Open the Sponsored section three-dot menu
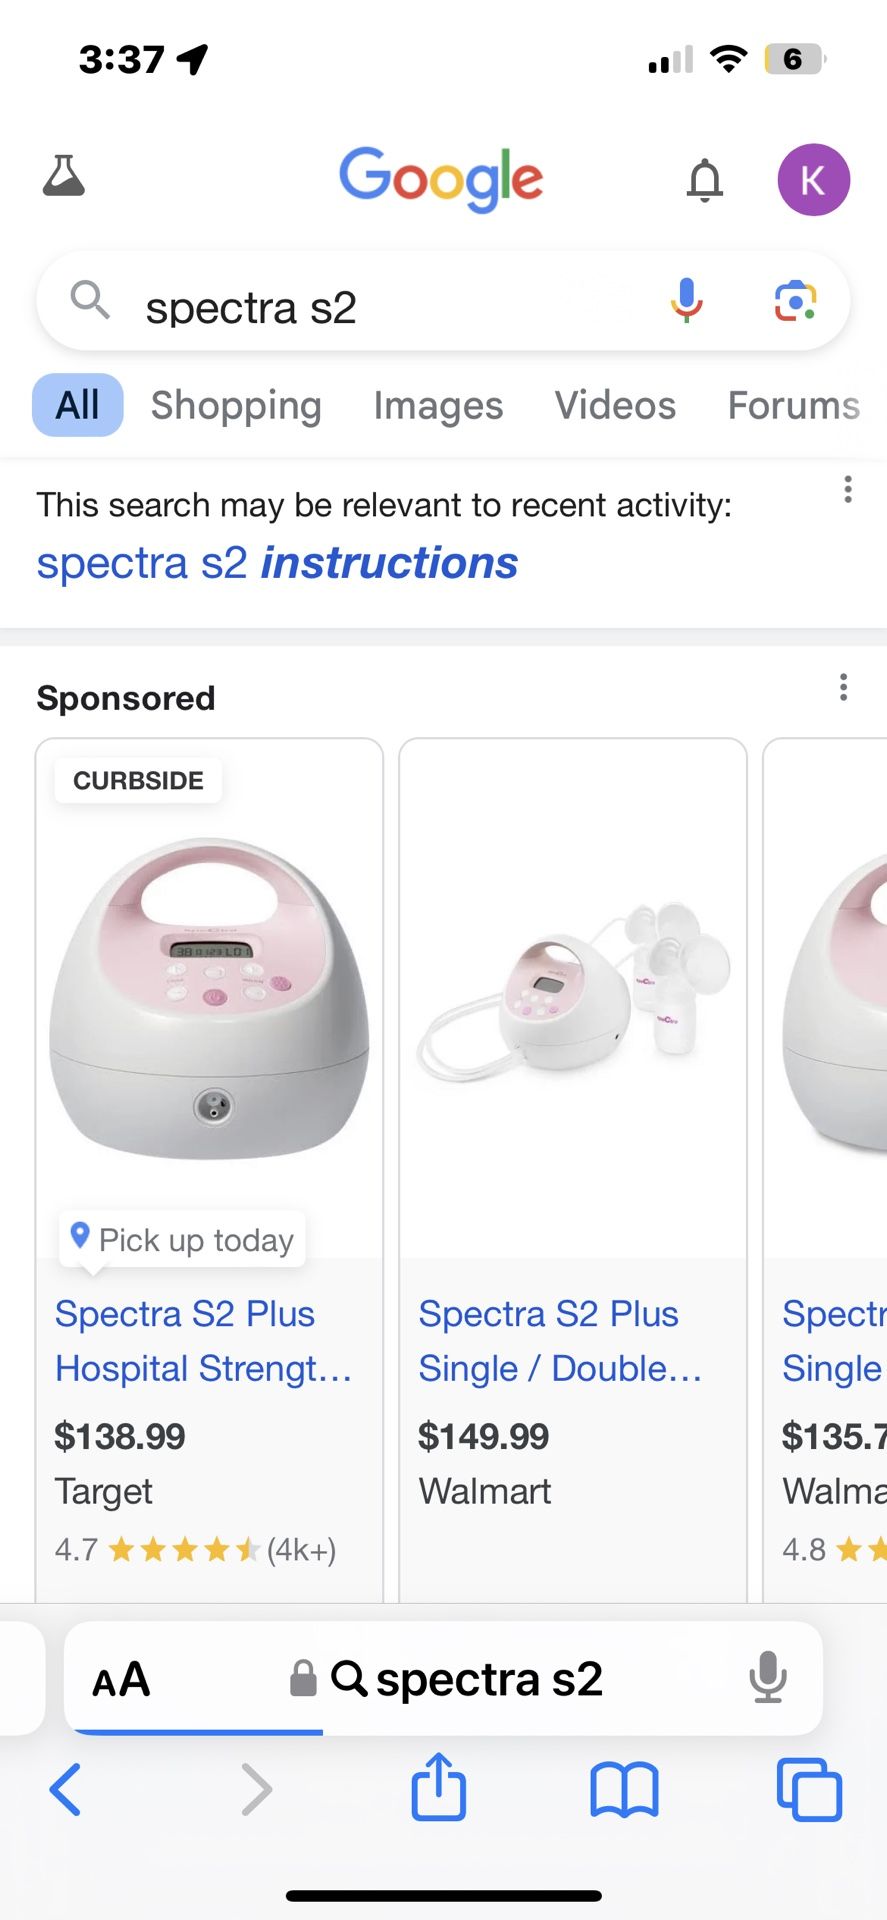This screenshot has height=1920, width=887. pos(843,688)
